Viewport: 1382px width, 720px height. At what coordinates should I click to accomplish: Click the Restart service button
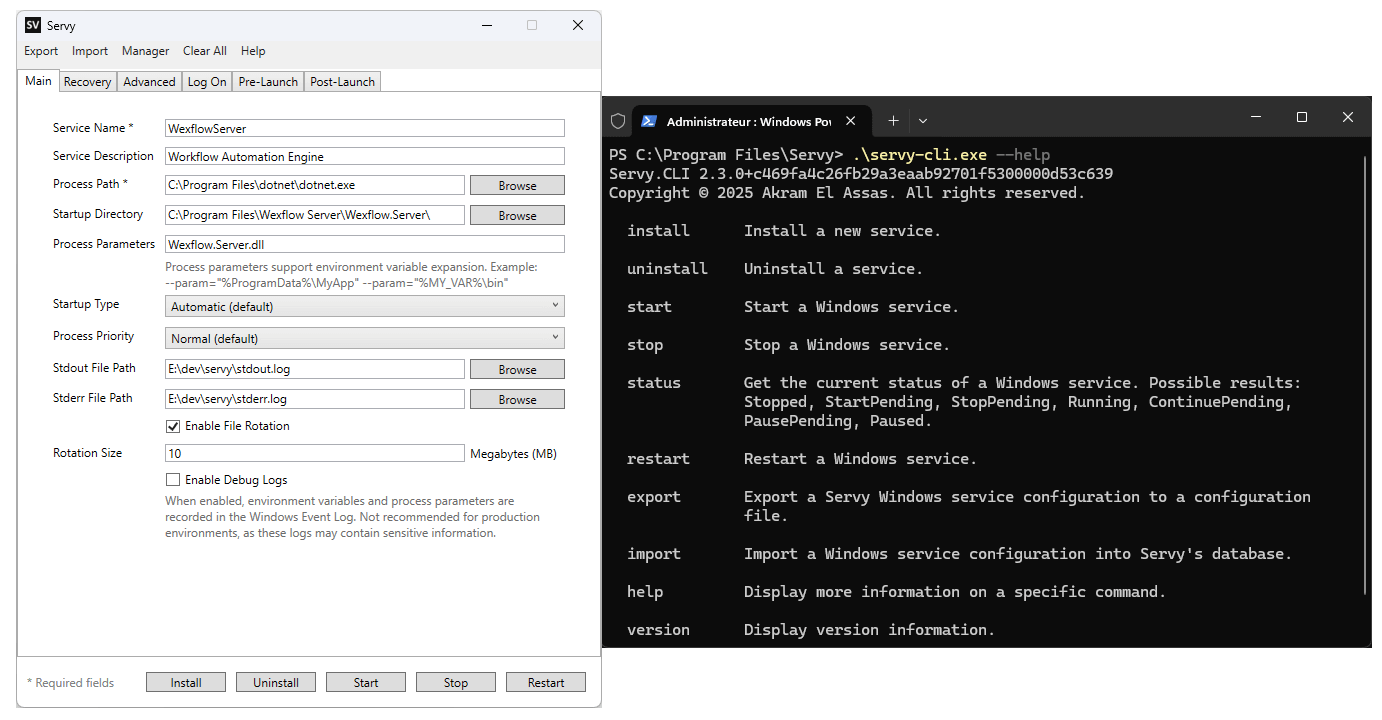tap(545, 681)
